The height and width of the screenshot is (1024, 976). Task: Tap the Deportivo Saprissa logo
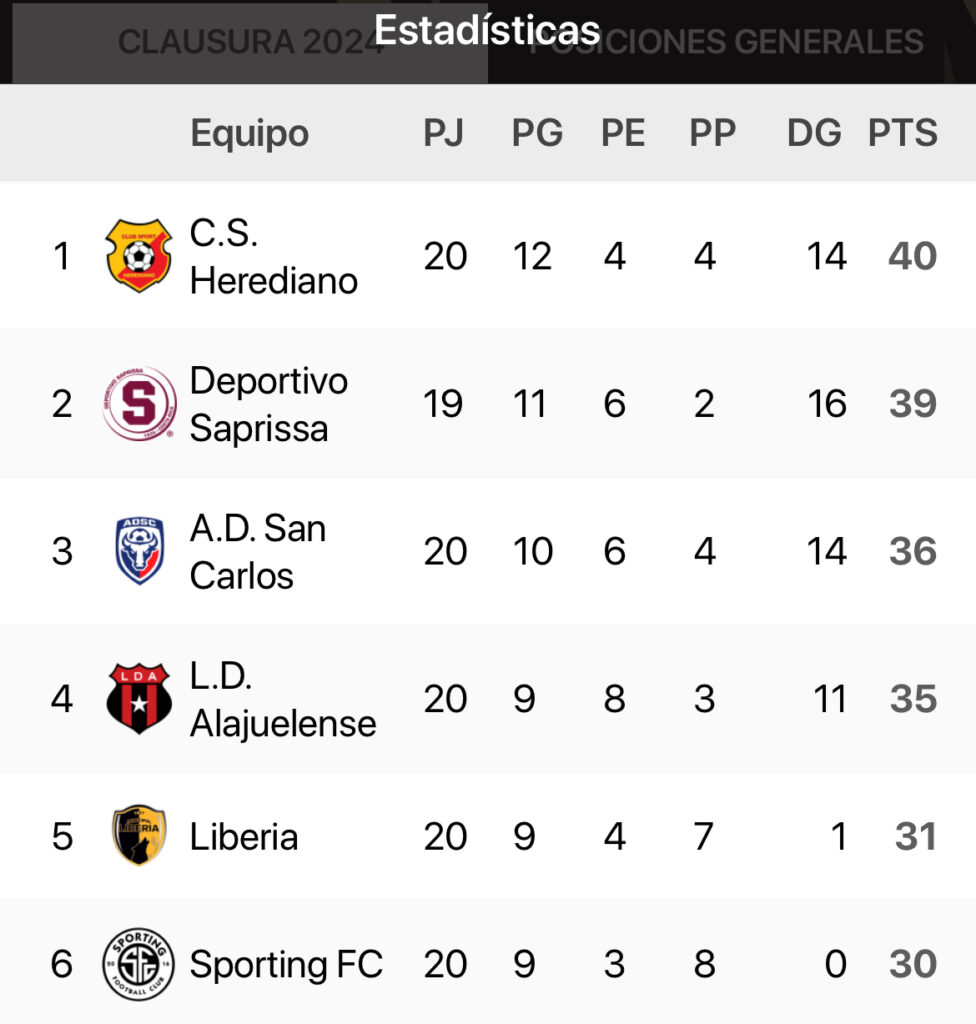tap(139, 404)
